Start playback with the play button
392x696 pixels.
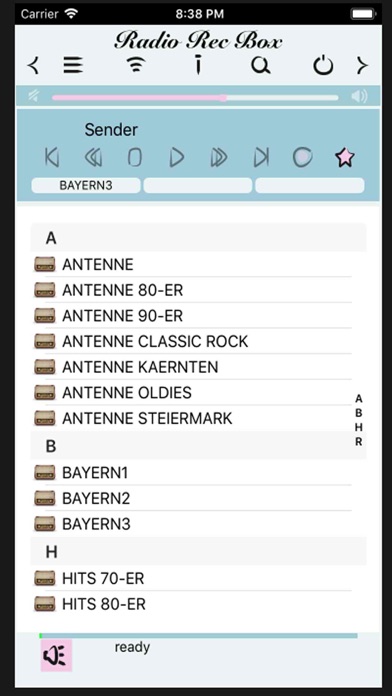(x=177, y=157)
